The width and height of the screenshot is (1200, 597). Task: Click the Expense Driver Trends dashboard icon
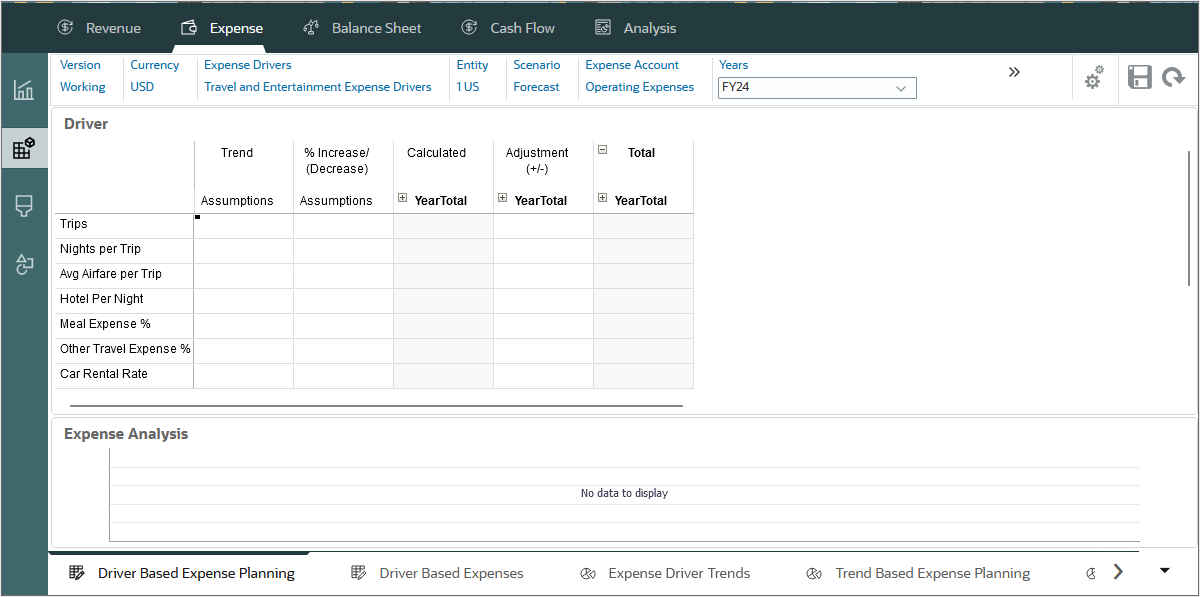pyautogui.click(x=588, y=573)
